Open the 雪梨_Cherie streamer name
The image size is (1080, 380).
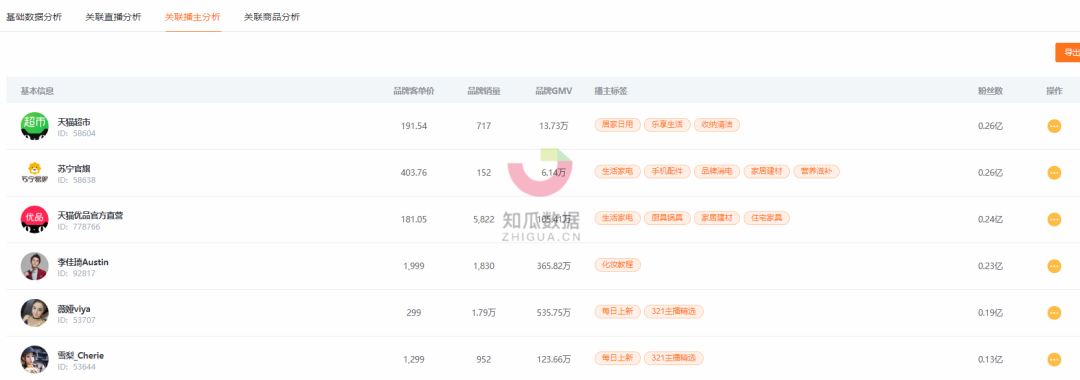[81, 356]
